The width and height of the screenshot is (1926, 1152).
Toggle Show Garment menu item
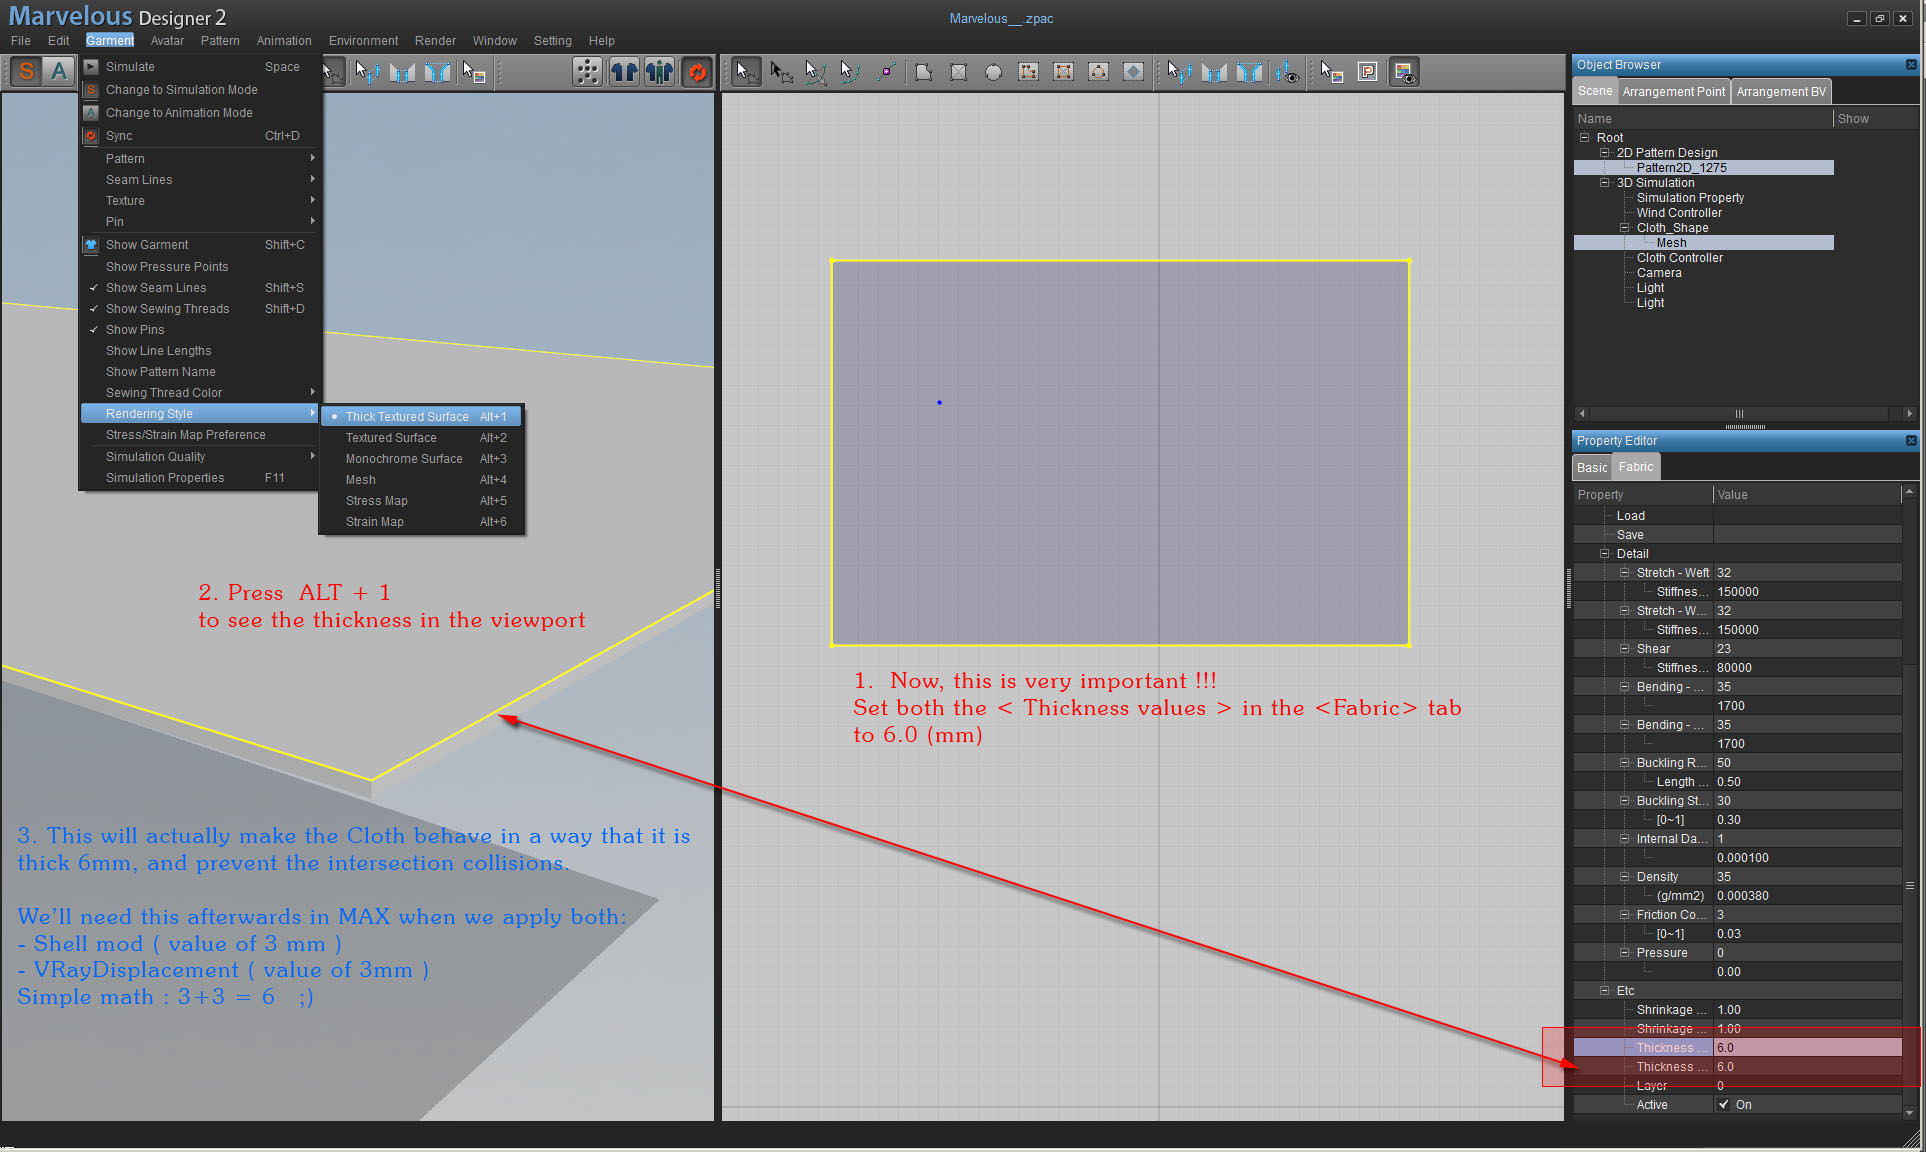tap(201, 245)
